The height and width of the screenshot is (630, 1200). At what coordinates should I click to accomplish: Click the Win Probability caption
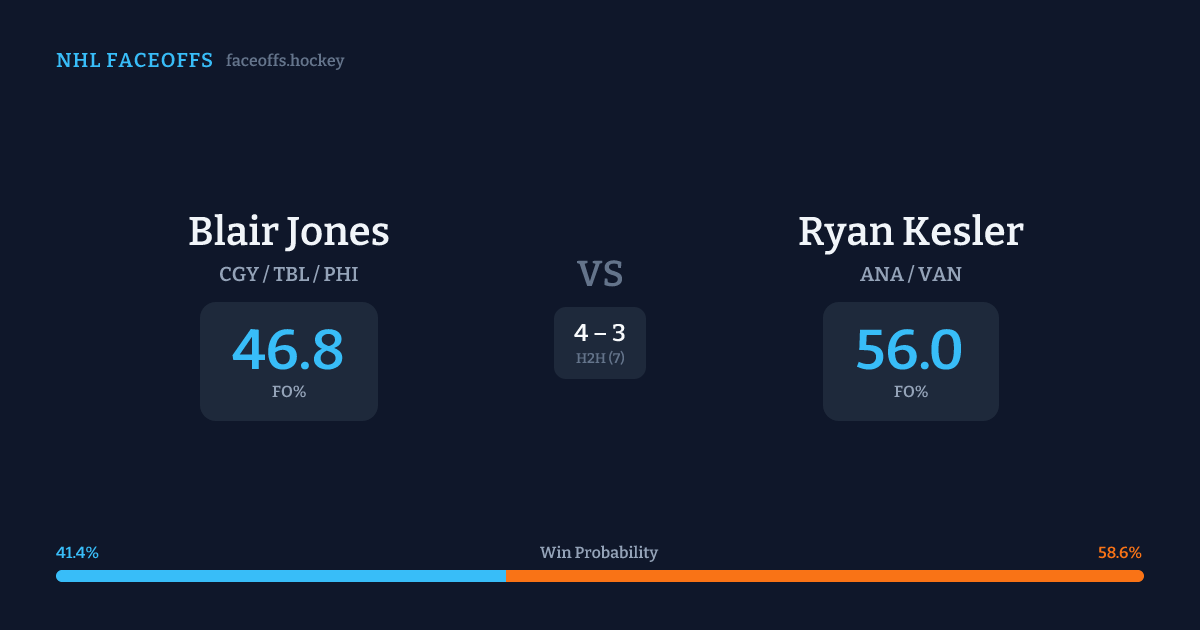click(599, 553)
